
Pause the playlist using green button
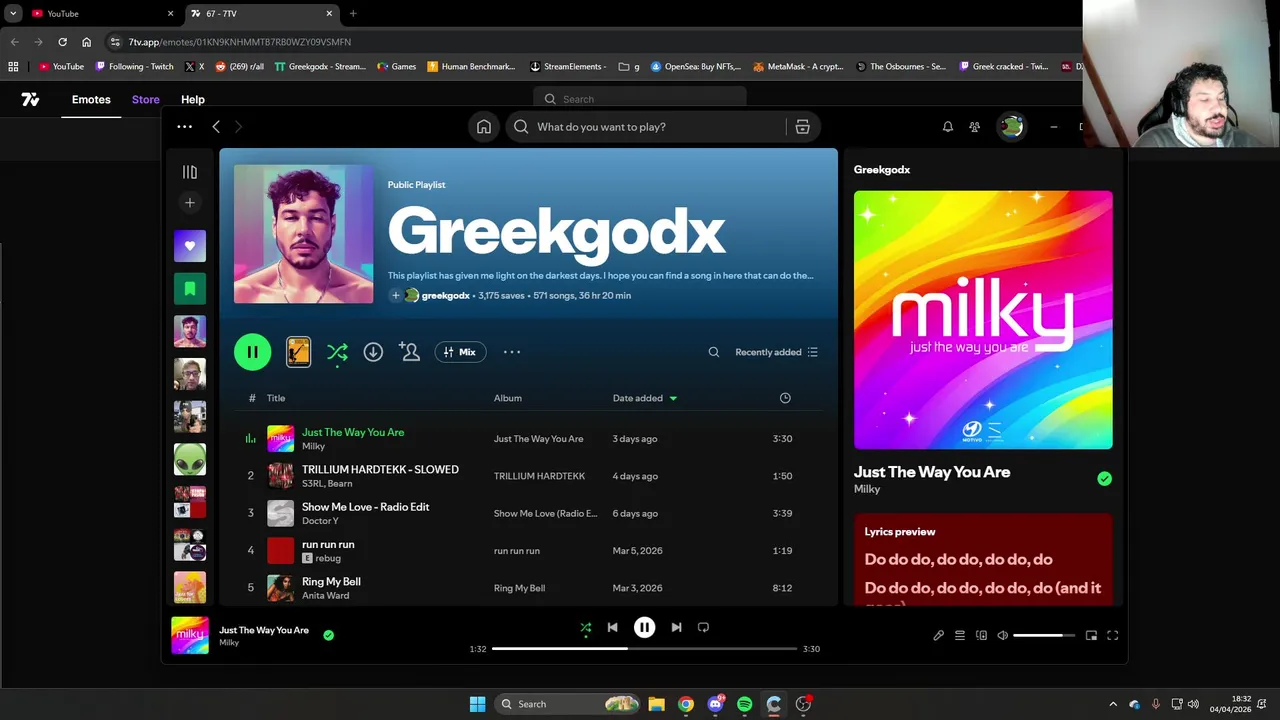[252, 352]
